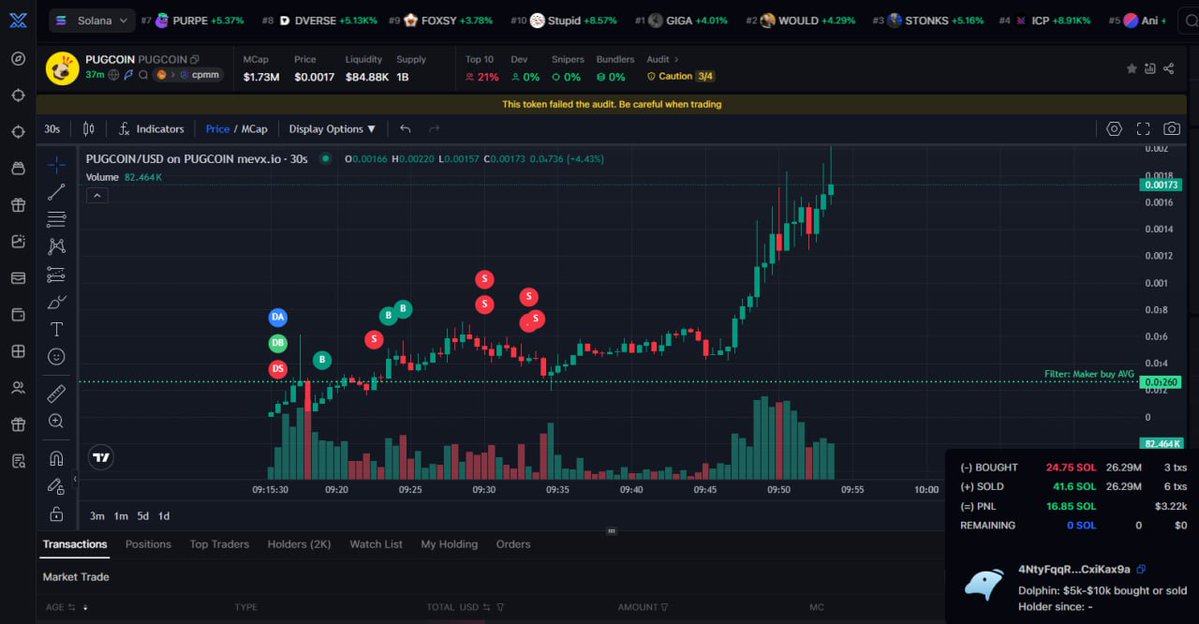Enter fullscreen chart mode
The height and width of the screenshot is (624, 1199).
tap(1143, 128)
